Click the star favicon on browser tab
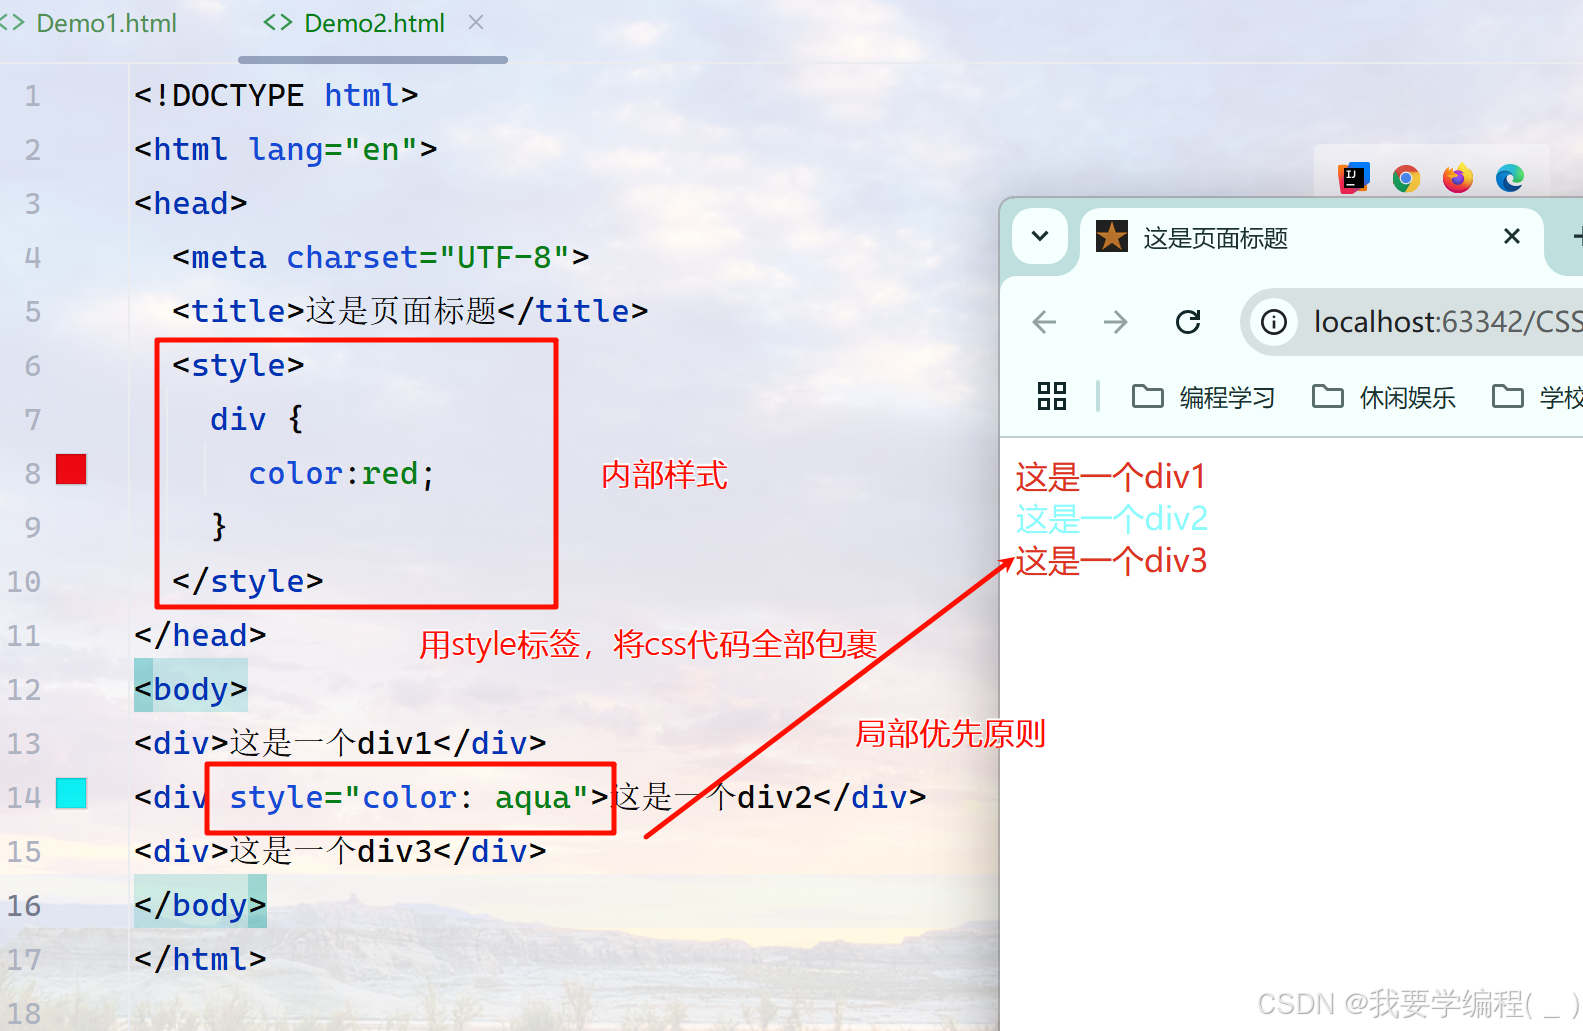The width and height of the screenshot is (1583, 1031). (x=1112, y=236)
